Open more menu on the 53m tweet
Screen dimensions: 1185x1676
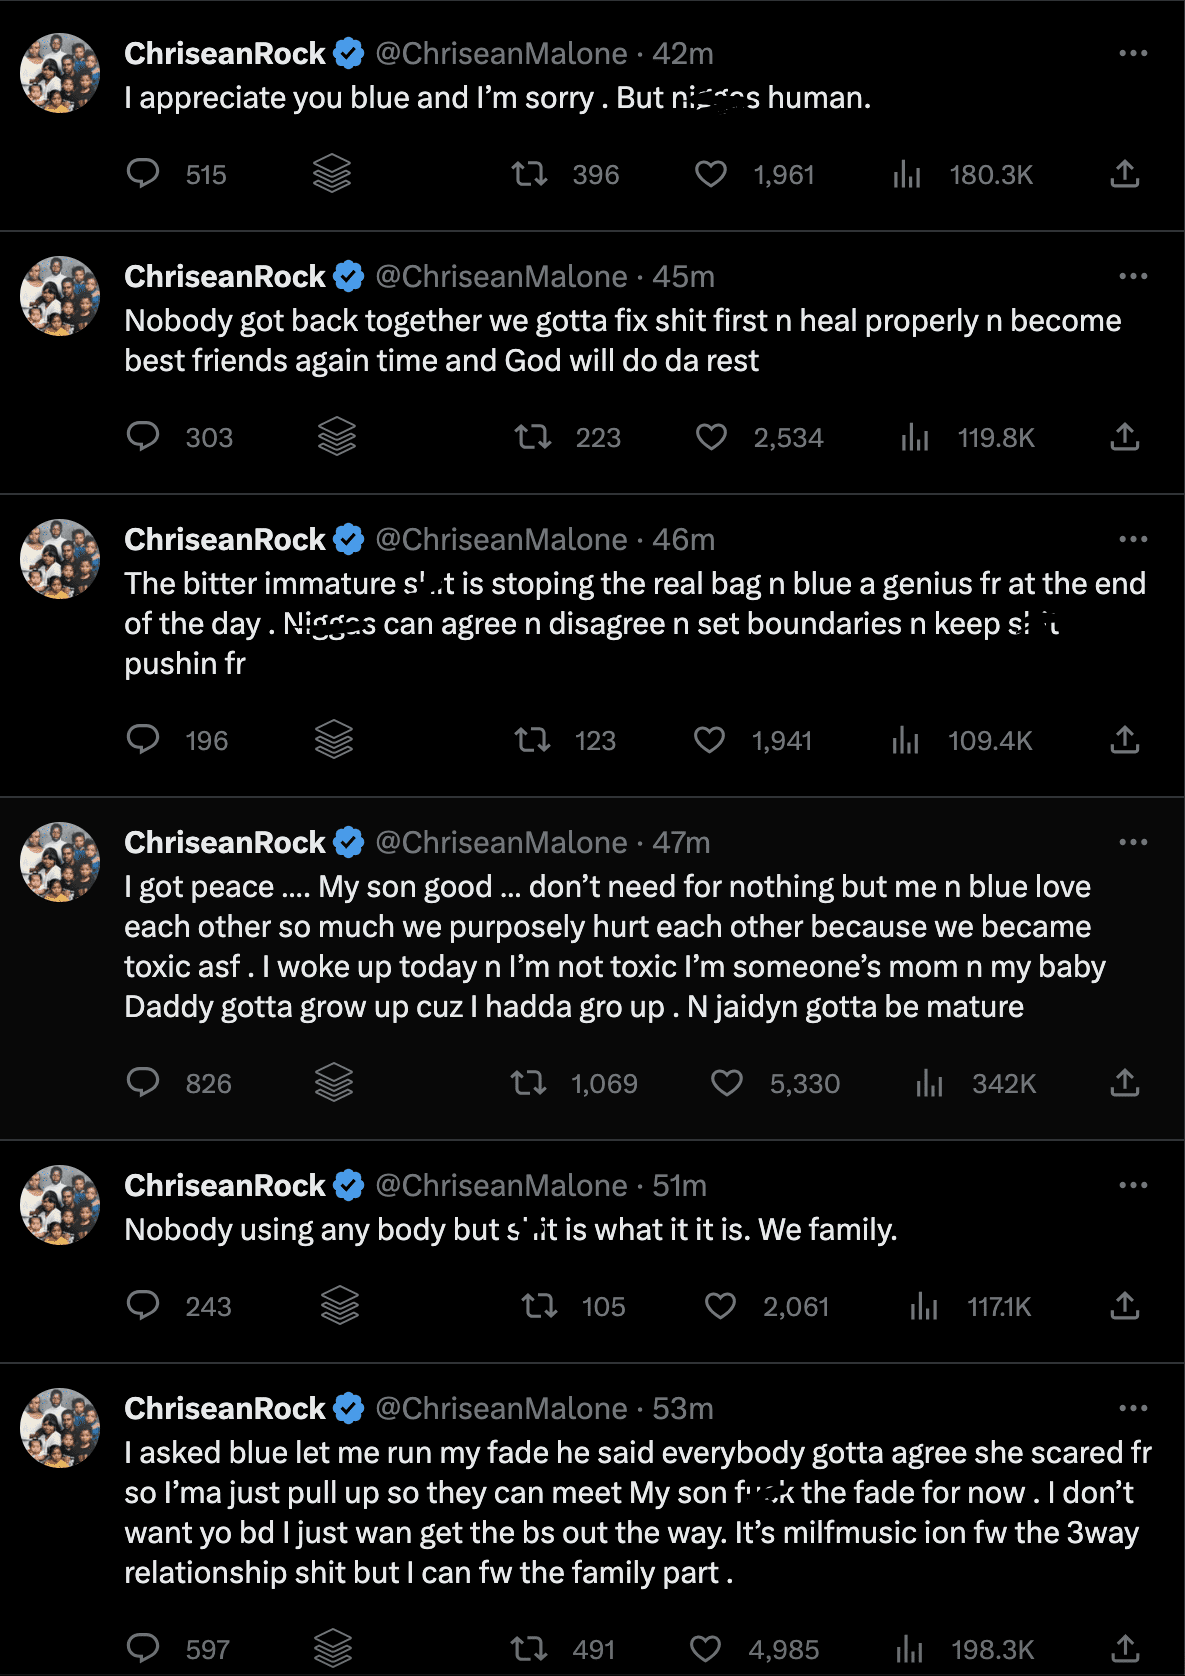[x=1133, y=1408]
